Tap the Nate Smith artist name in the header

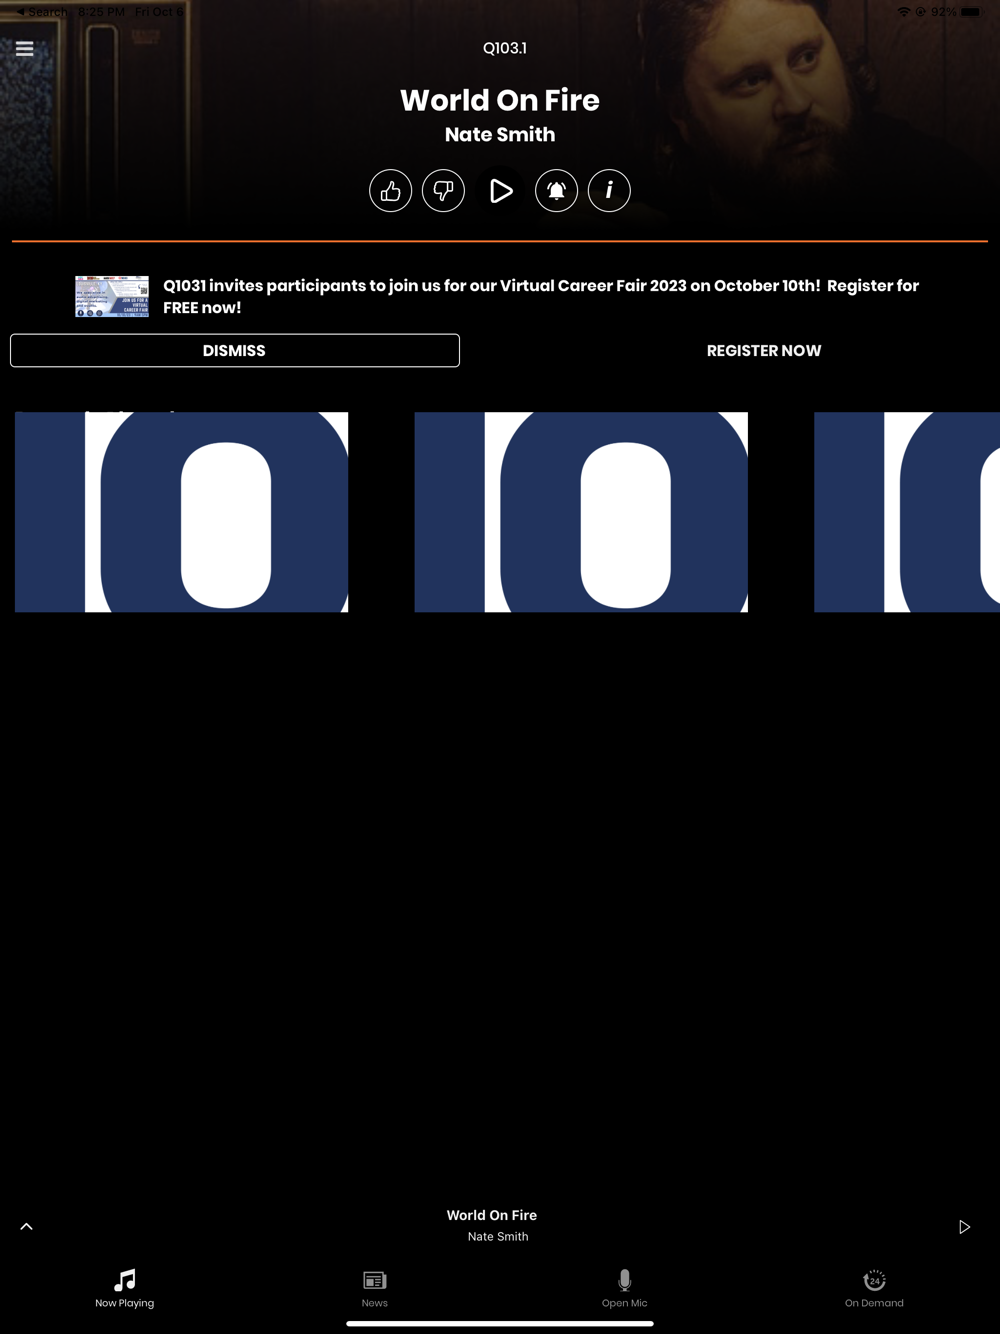pos(500,134)
